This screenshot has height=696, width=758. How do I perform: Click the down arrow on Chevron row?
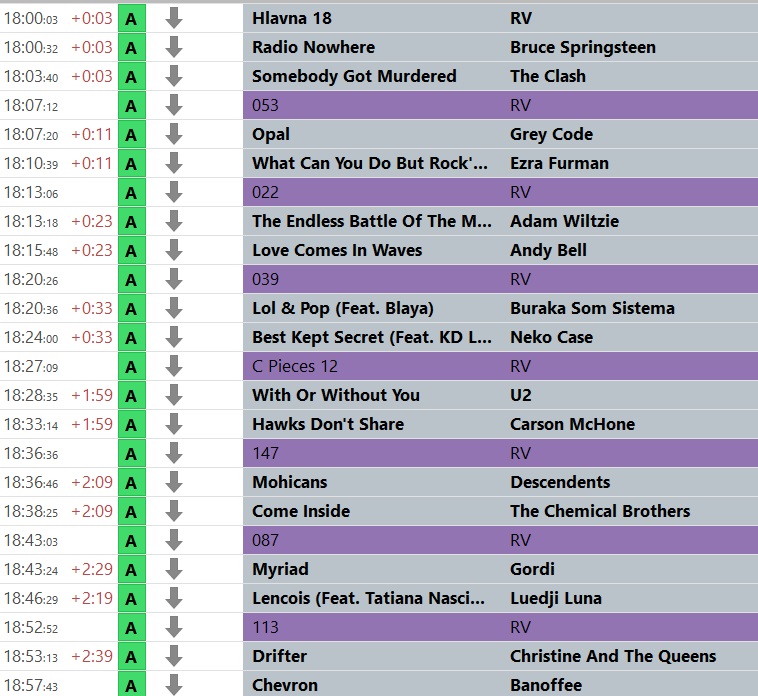click(x=174, y=684)
